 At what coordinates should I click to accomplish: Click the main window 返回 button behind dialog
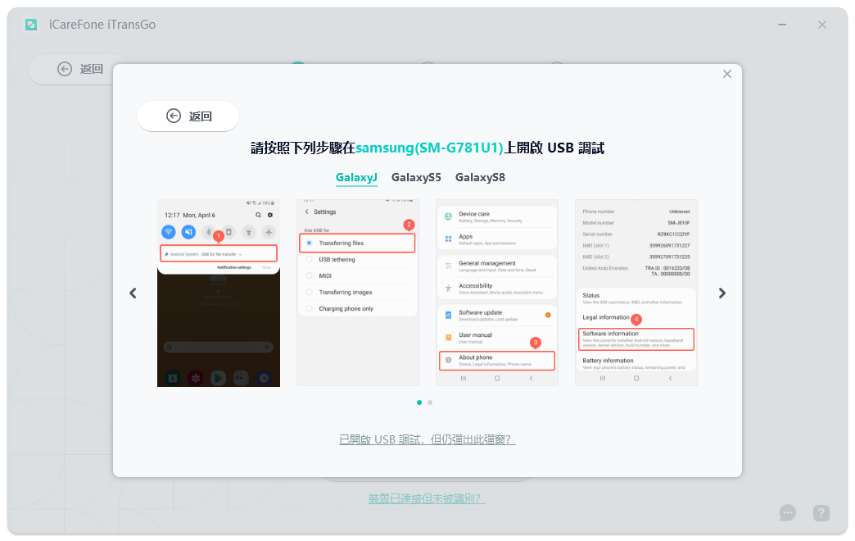pos(80,69)
